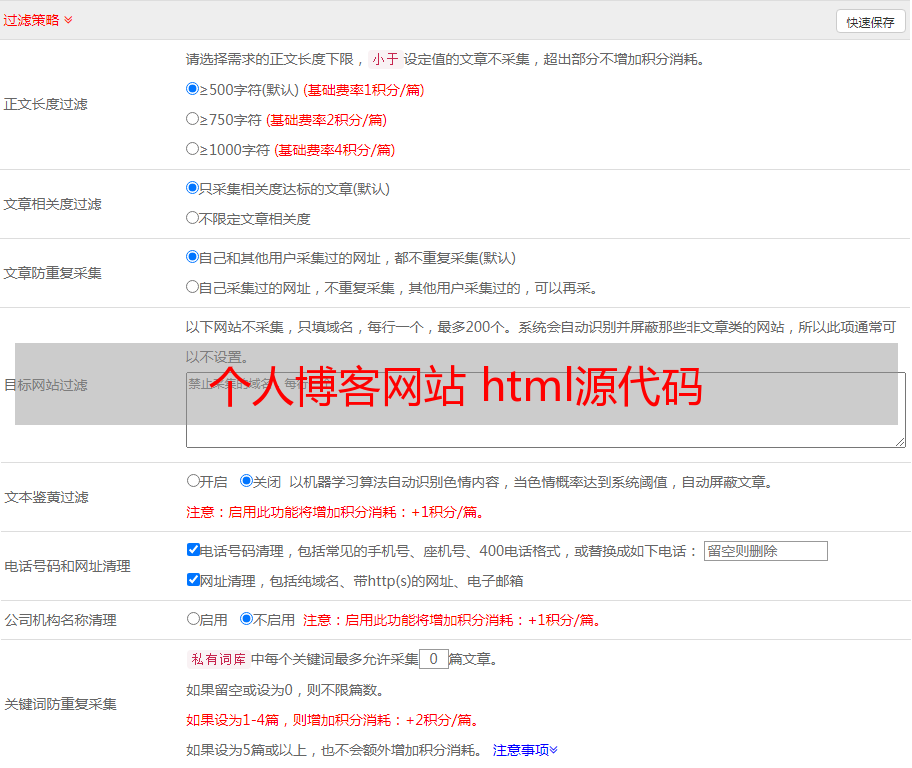Select 不启用 for 公司机构名称清理
This screenshot has height=768, width=912.
coord(247,619)
